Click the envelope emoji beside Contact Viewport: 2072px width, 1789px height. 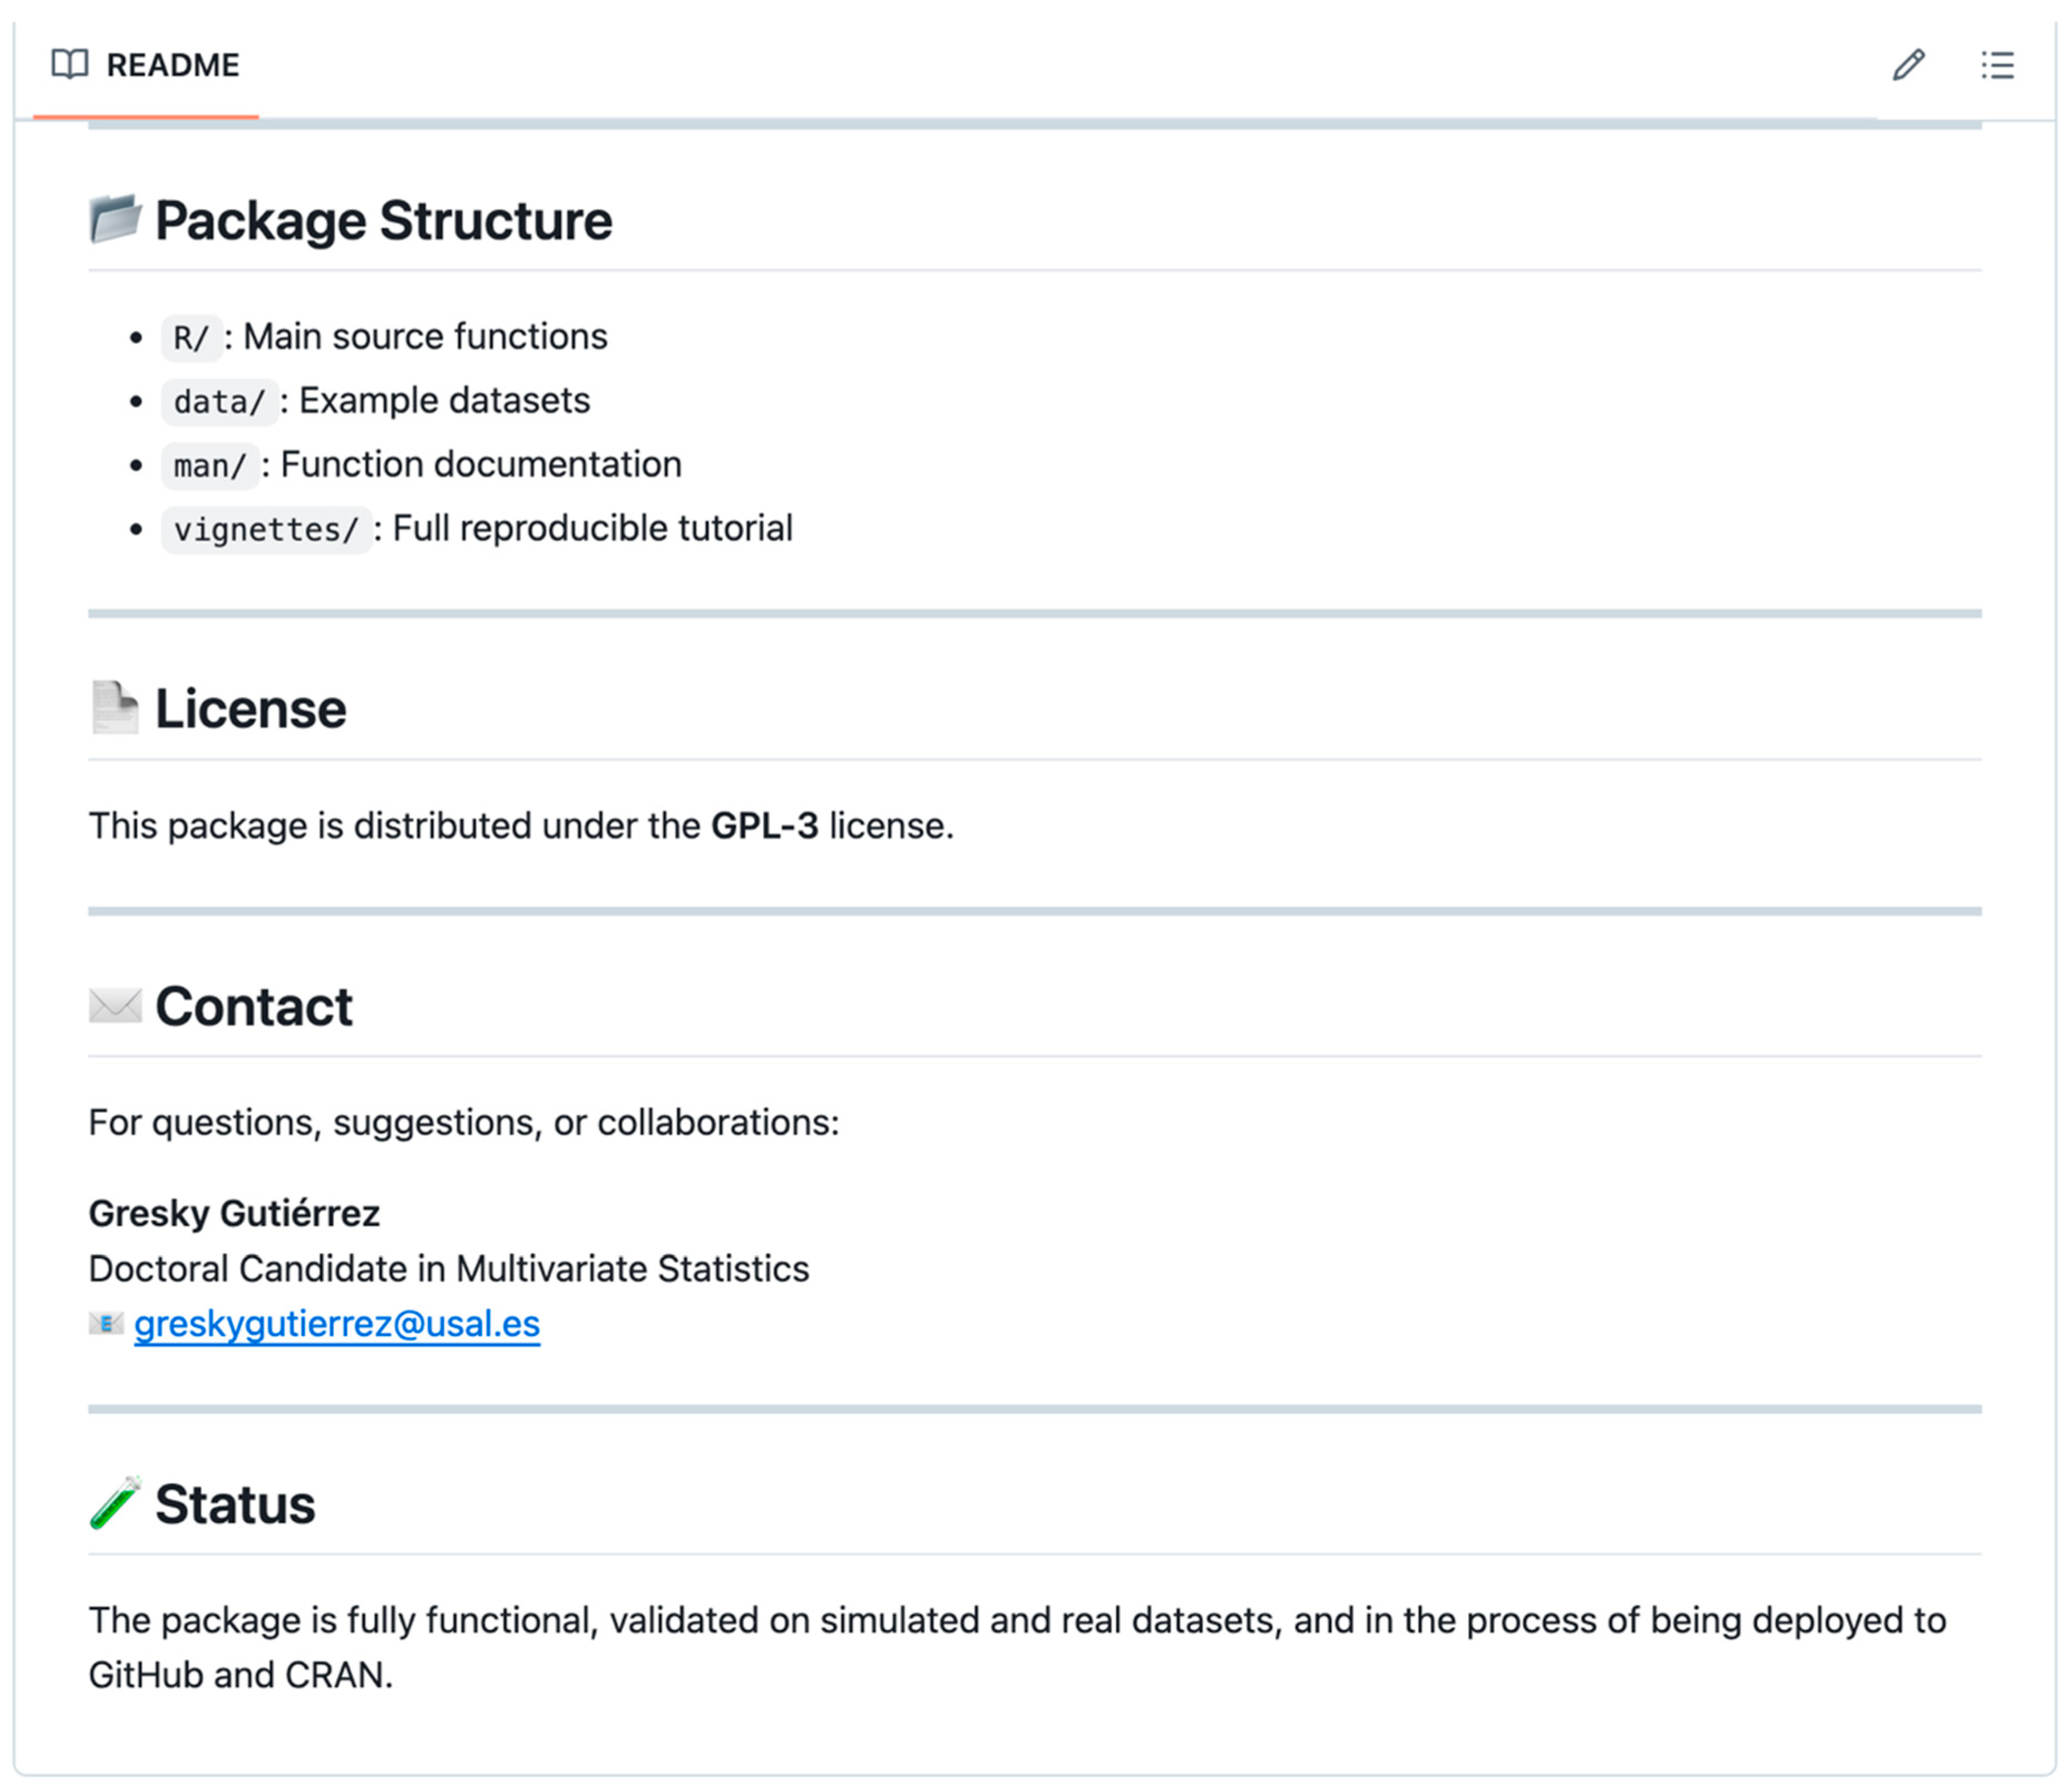(115, 1005)
